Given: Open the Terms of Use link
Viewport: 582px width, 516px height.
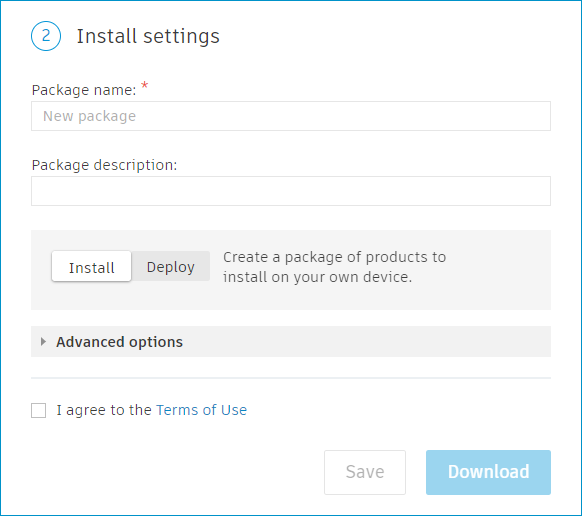Looking at the screenshot, I should tap(202, 410).
